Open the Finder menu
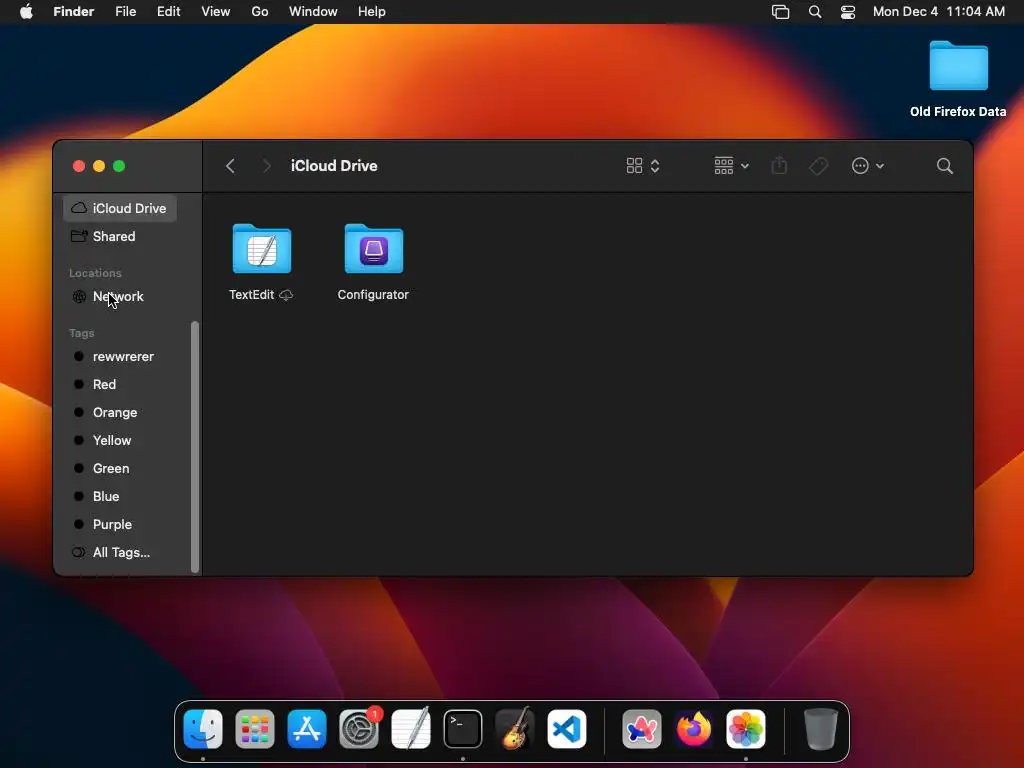Screen dimensions: 1024x768 pyautogui.click(x=74, y=12)
